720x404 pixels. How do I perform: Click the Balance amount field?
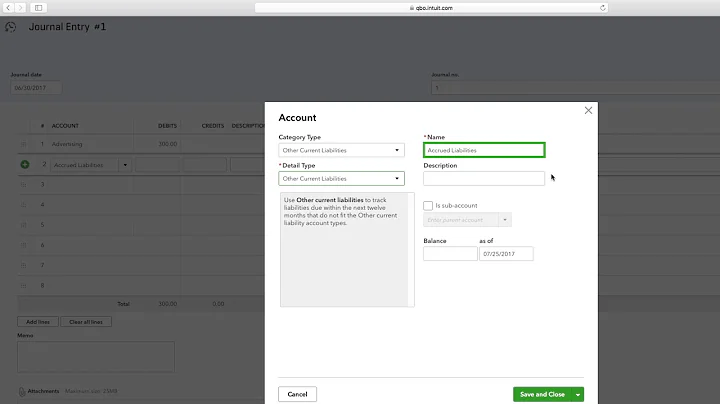pos(450,253)
